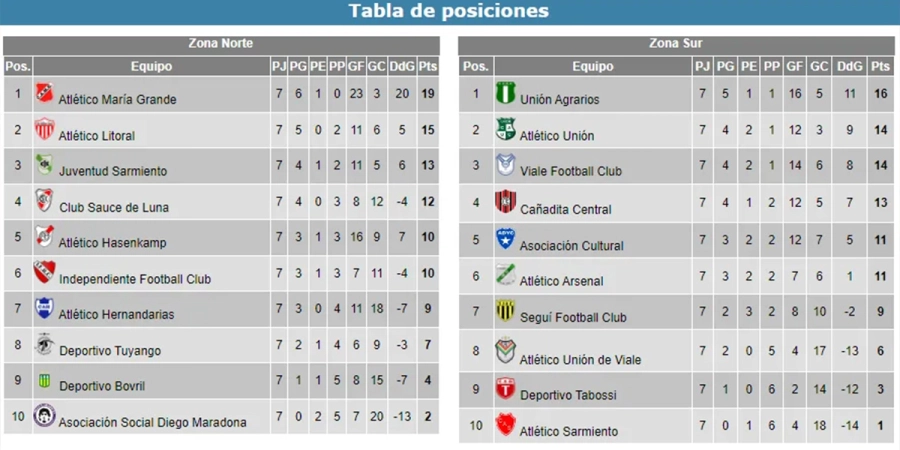Image resolution: width=900 pixels, height=450 pixels.
Task: Click the Pts column header in Zona Norte
Action: (x=428, y=66)
